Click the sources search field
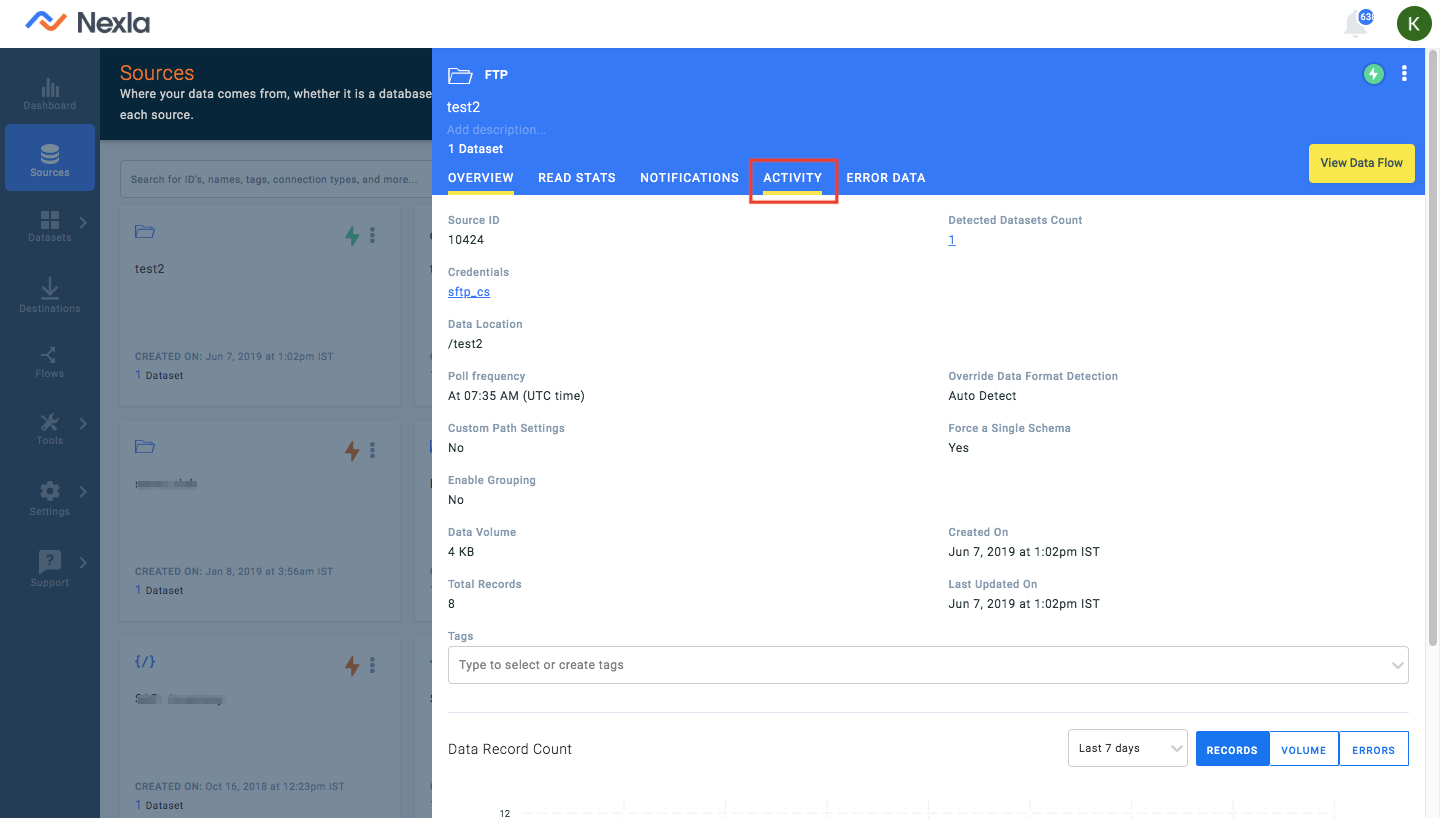Screen dimensions: 1440x818 click(x=275, y=180)
